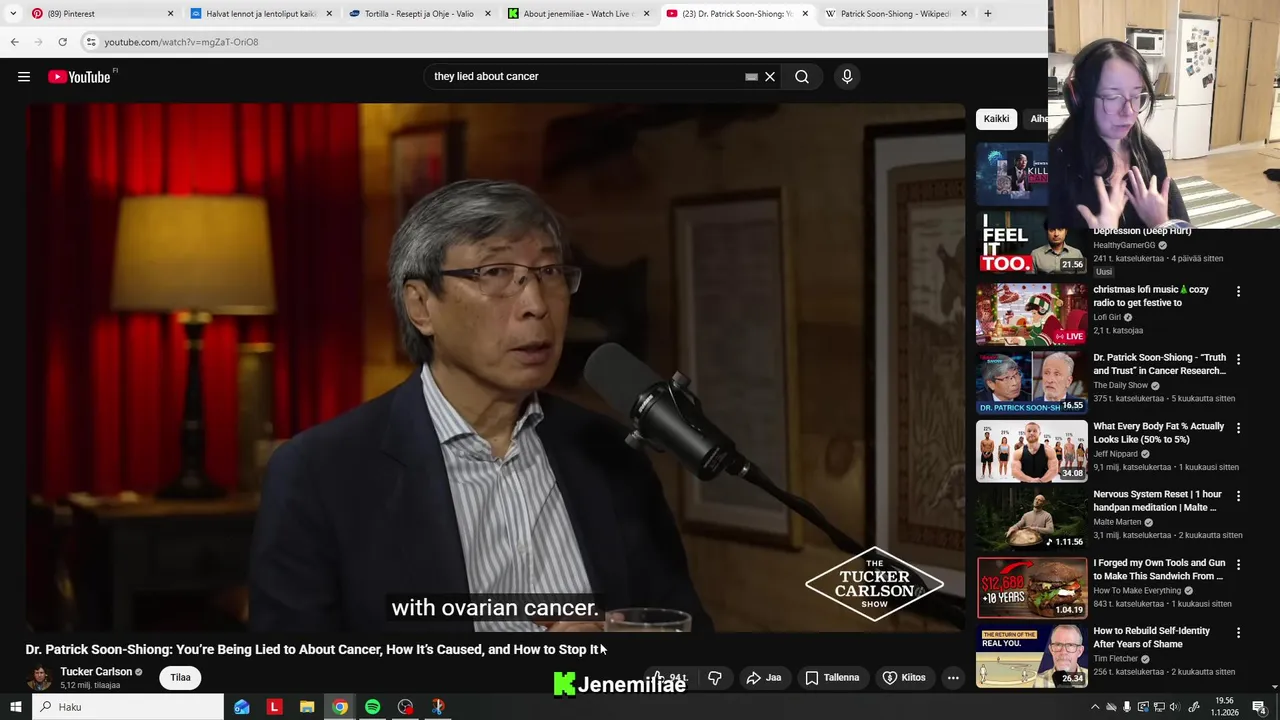Show hidden system tray icons
The width and height of the screenshot is (1280, 720).
click(1095, 707)
